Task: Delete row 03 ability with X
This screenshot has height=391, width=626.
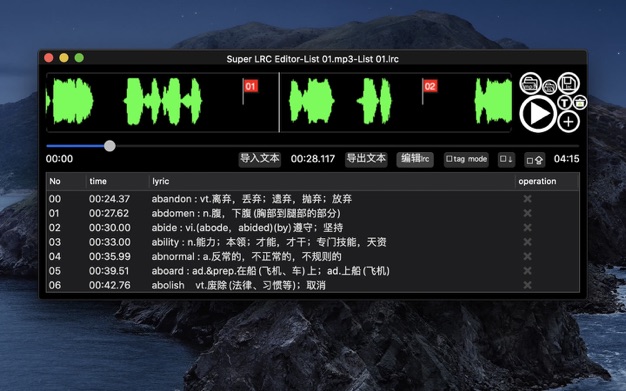Action: pos(527,242)
